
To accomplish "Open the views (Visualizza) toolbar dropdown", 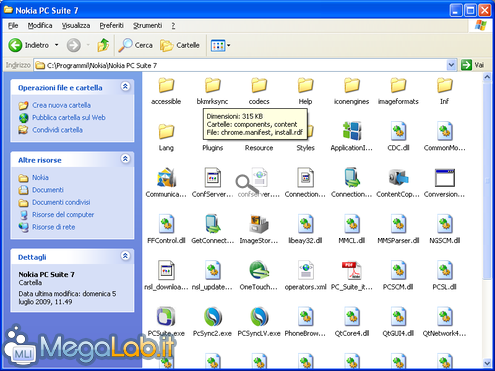I will [229, 45].
